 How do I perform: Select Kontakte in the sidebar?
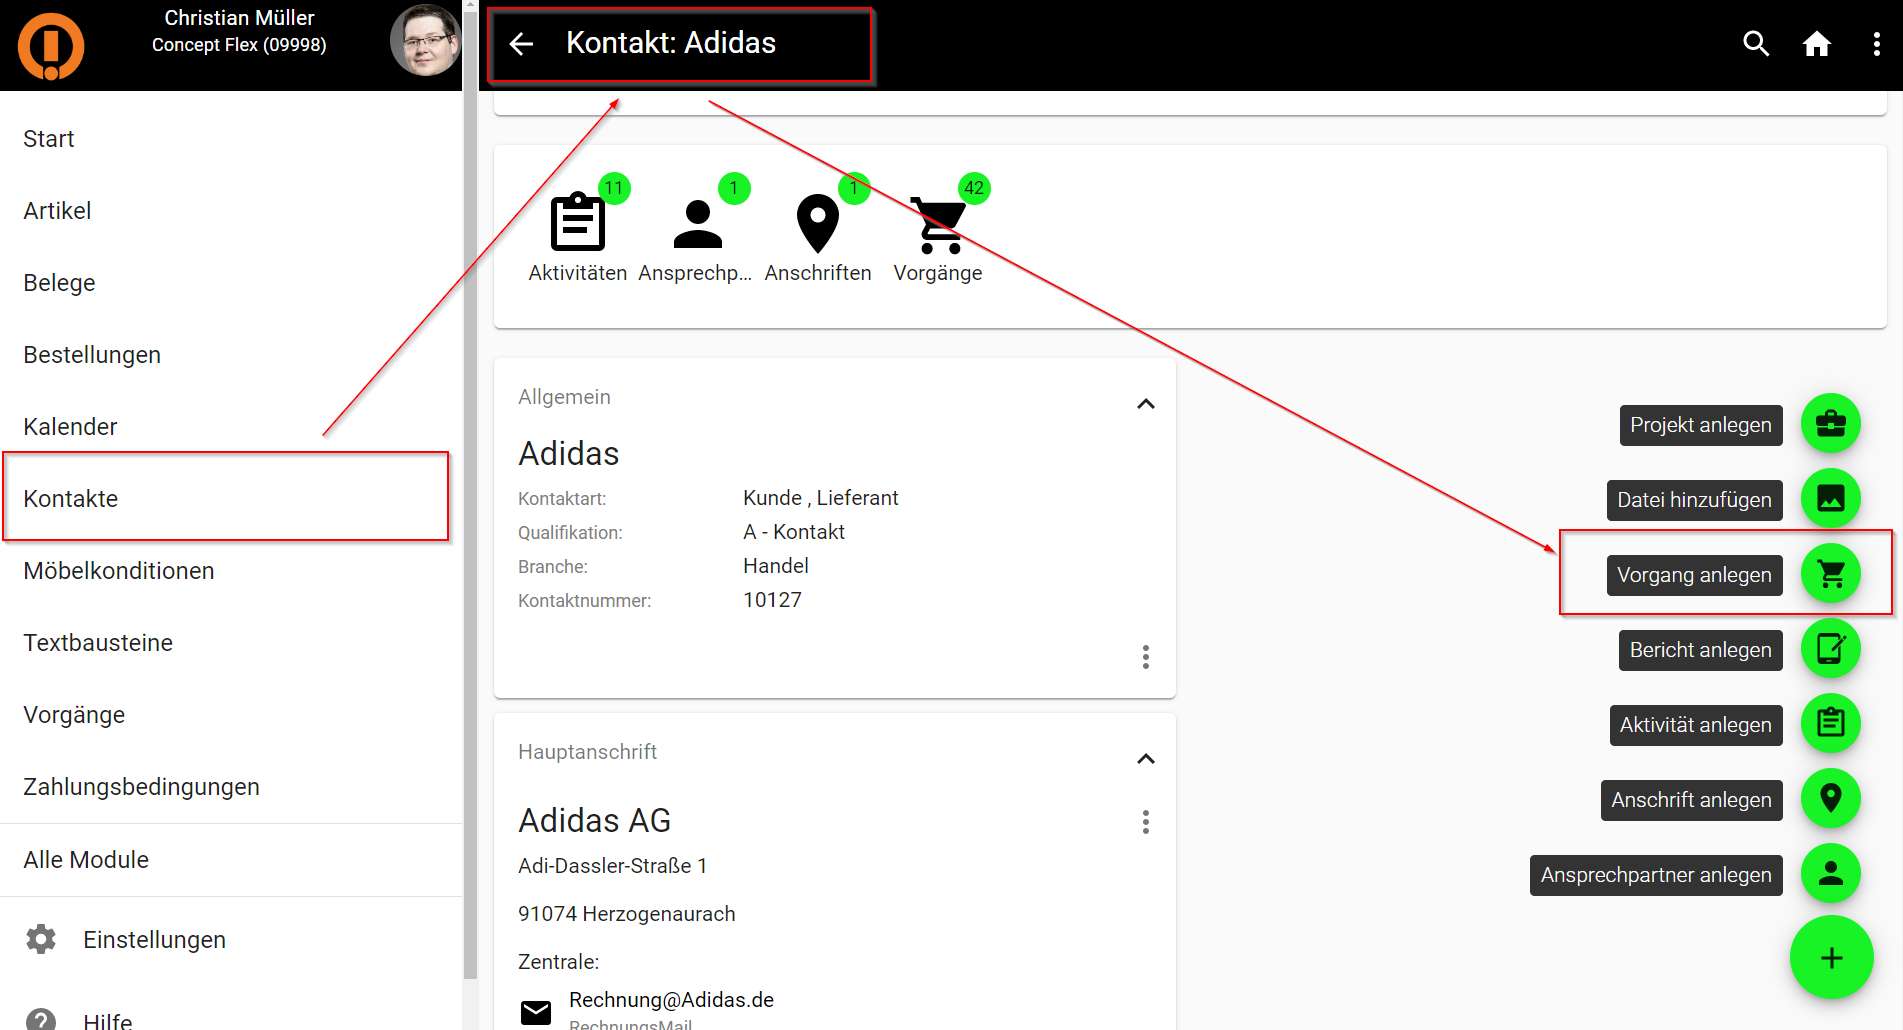coord(231,499)
